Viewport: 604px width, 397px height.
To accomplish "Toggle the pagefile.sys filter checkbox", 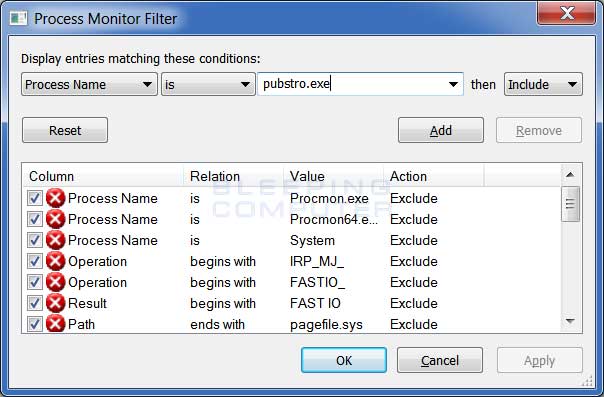I will point(35,324).
